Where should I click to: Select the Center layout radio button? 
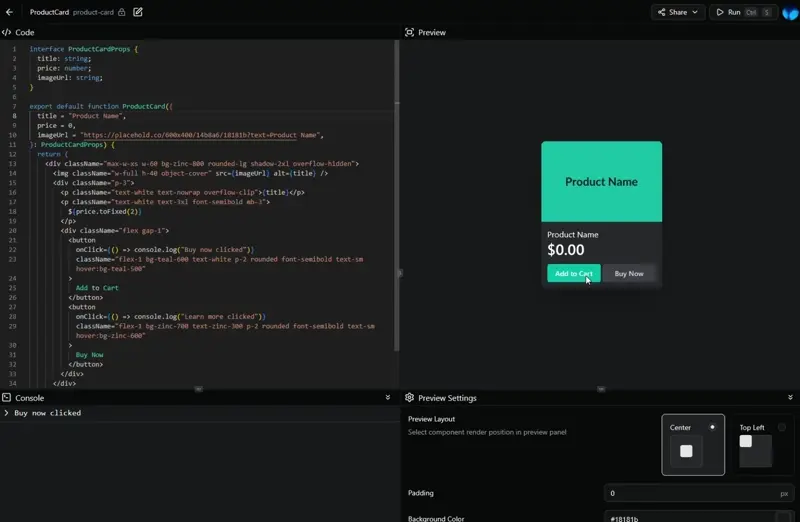[x=712, y=426]
